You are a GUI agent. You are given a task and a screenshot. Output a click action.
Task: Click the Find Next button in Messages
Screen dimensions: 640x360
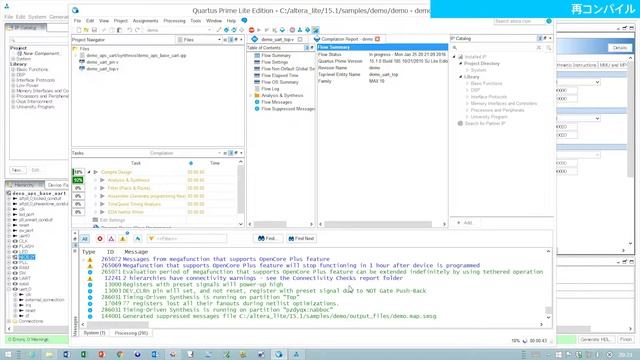[302, 238]
